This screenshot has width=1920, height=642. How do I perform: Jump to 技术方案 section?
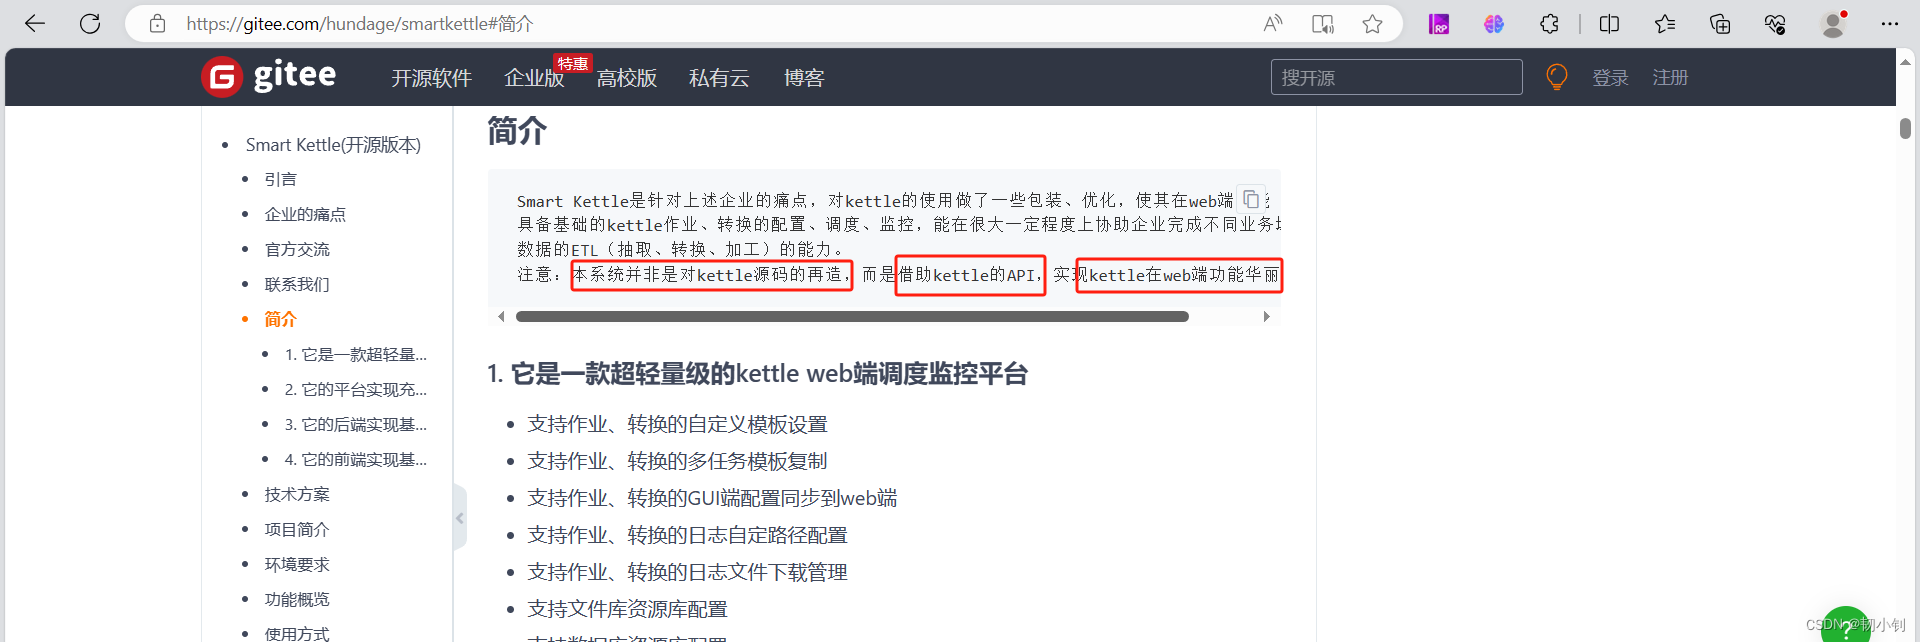click(297, 494)
